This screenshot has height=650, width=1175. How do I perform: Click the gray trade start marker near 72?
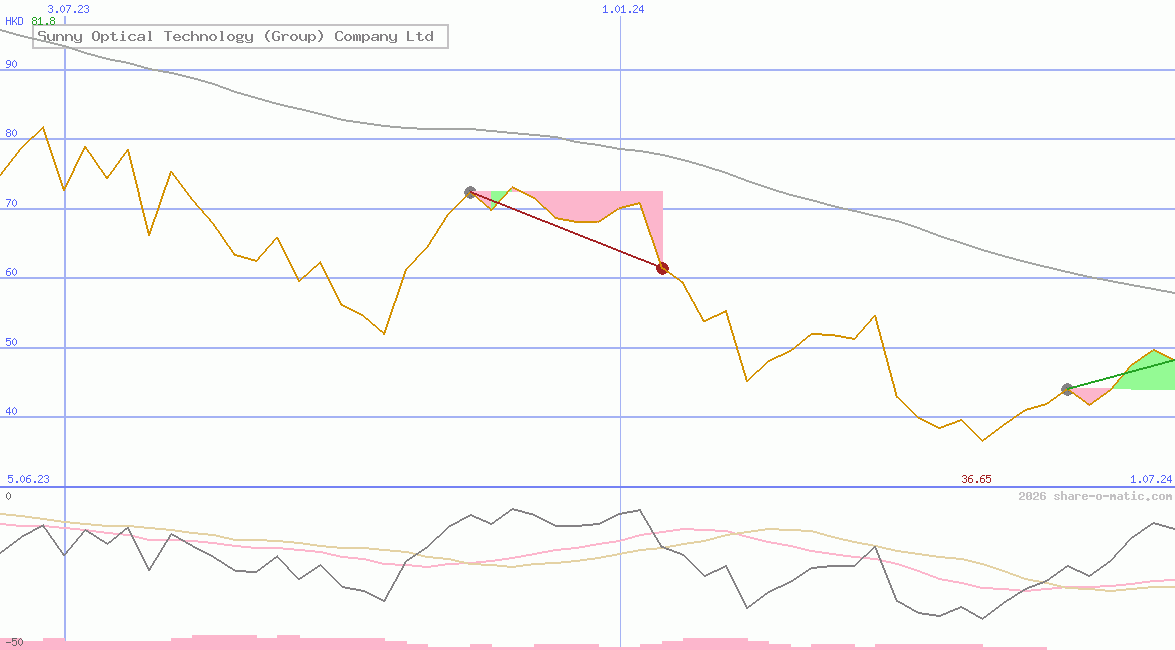point(470,193)
